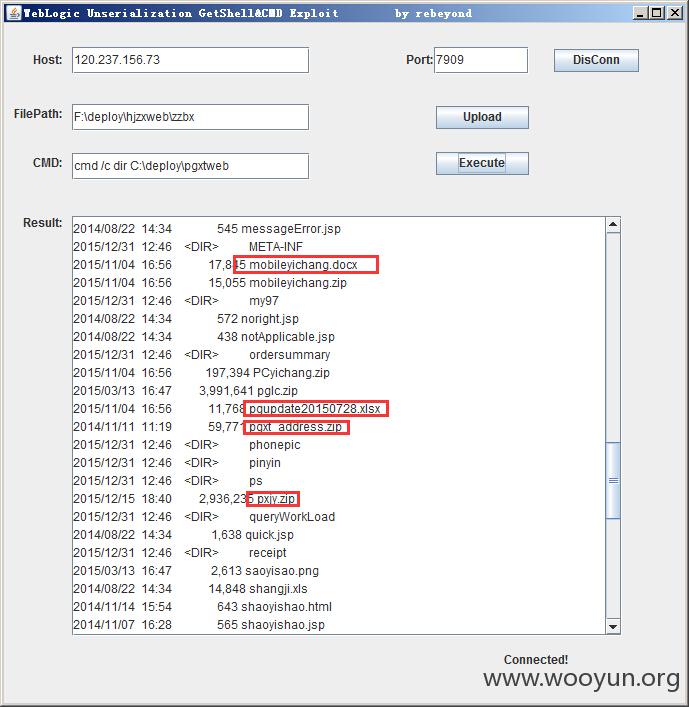Viewport: 689px width, 707px height.
Task: Select the shangji.xls entry
Action: pos(190,589)
